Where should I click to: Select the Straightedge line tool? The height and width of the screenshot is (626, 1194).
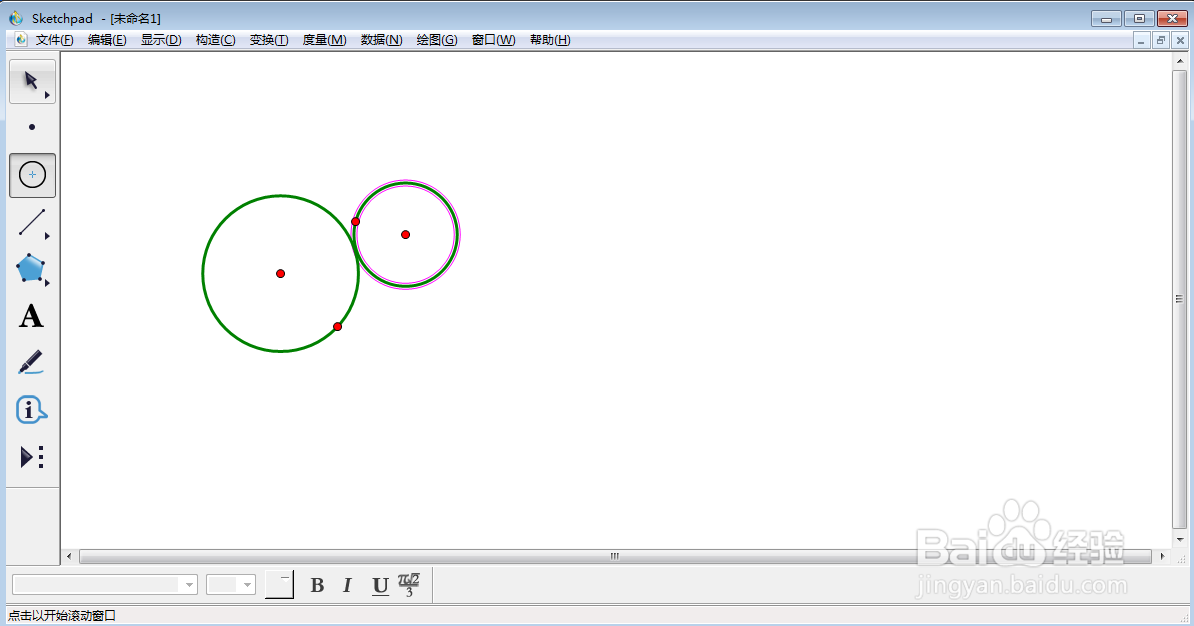point(31,222)
